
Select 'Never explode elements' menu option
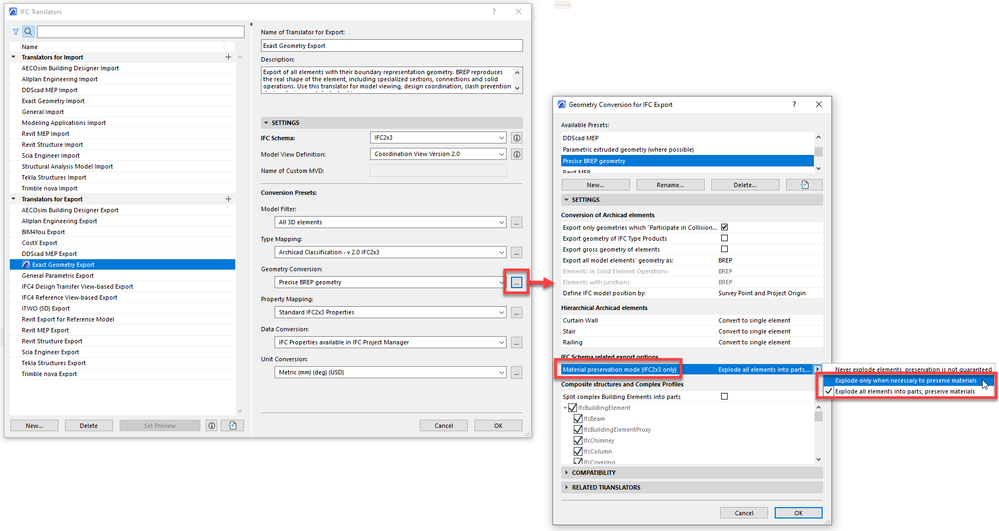(909, 369)
